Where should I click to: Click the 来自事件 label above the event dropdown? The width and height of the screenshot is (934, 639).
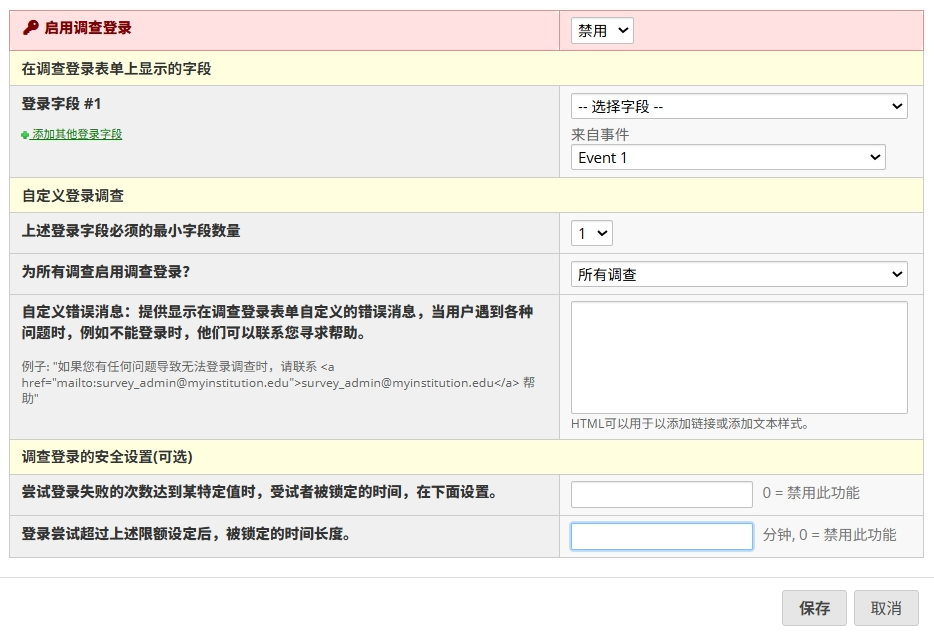tap(600, 135)
